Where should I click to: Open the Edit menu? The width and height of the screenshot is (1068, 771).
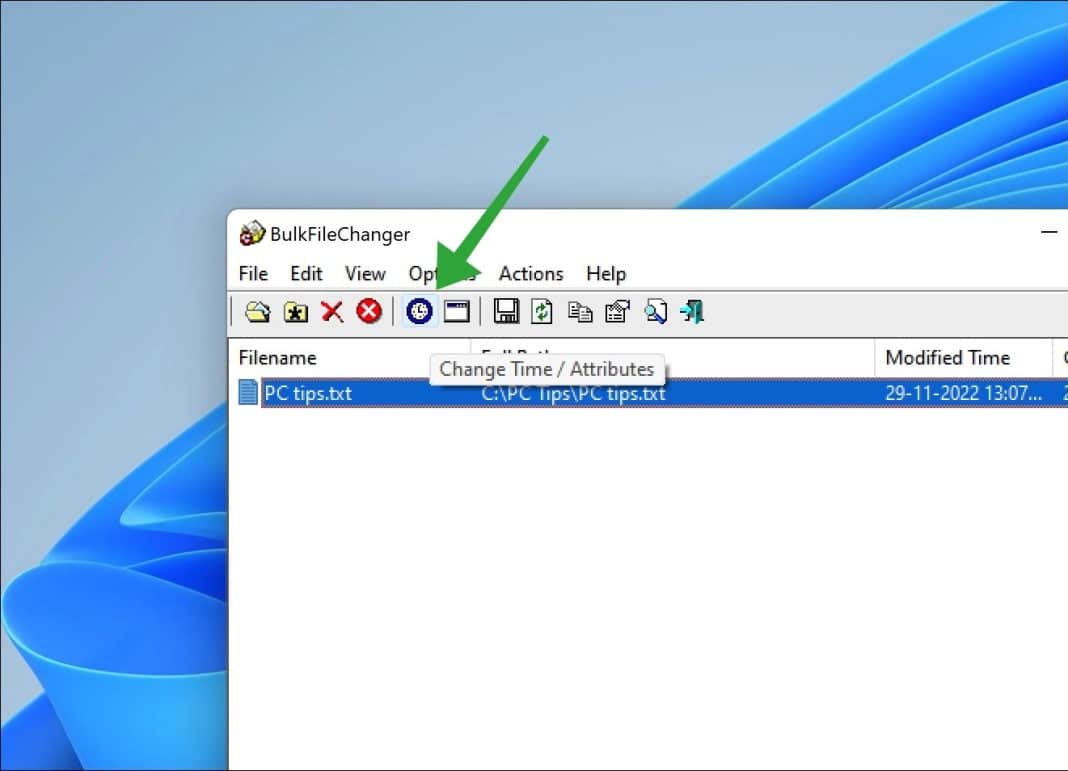click(x=307, y=274)
